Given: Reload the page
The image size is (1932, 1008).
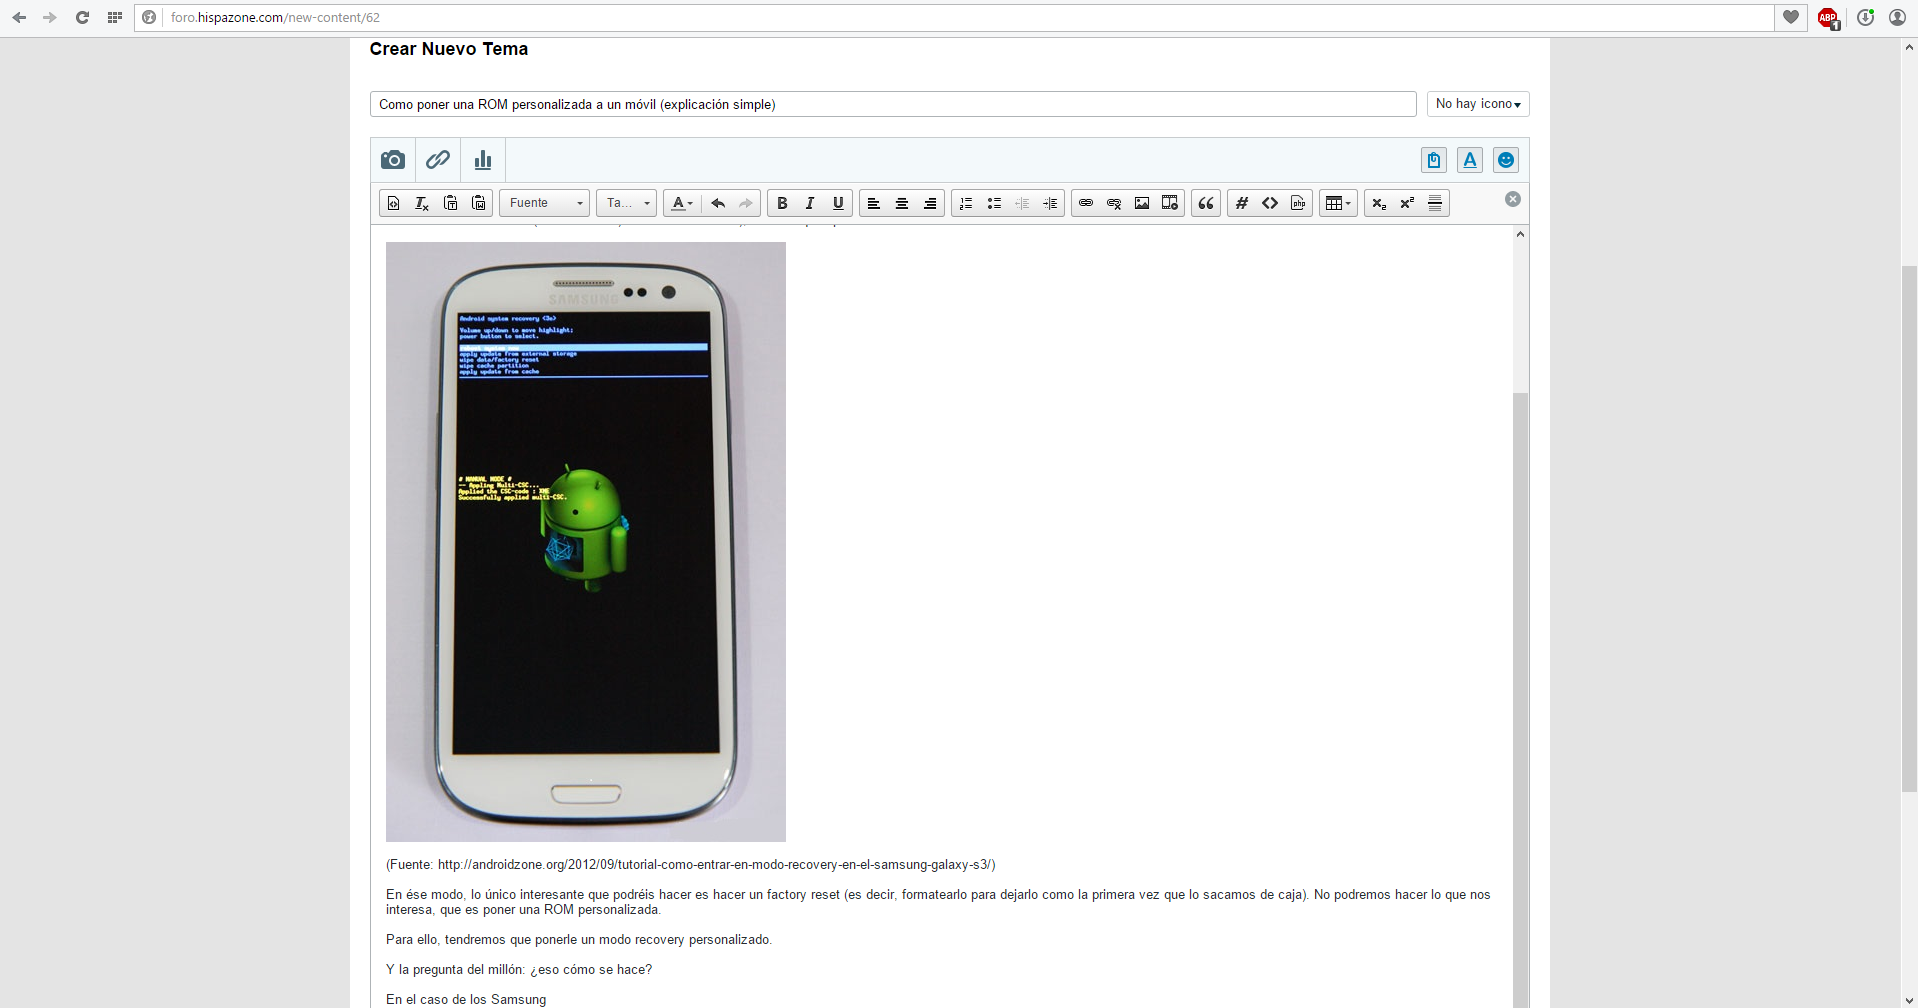Looking at the screenshot, I should click(82, 17).
